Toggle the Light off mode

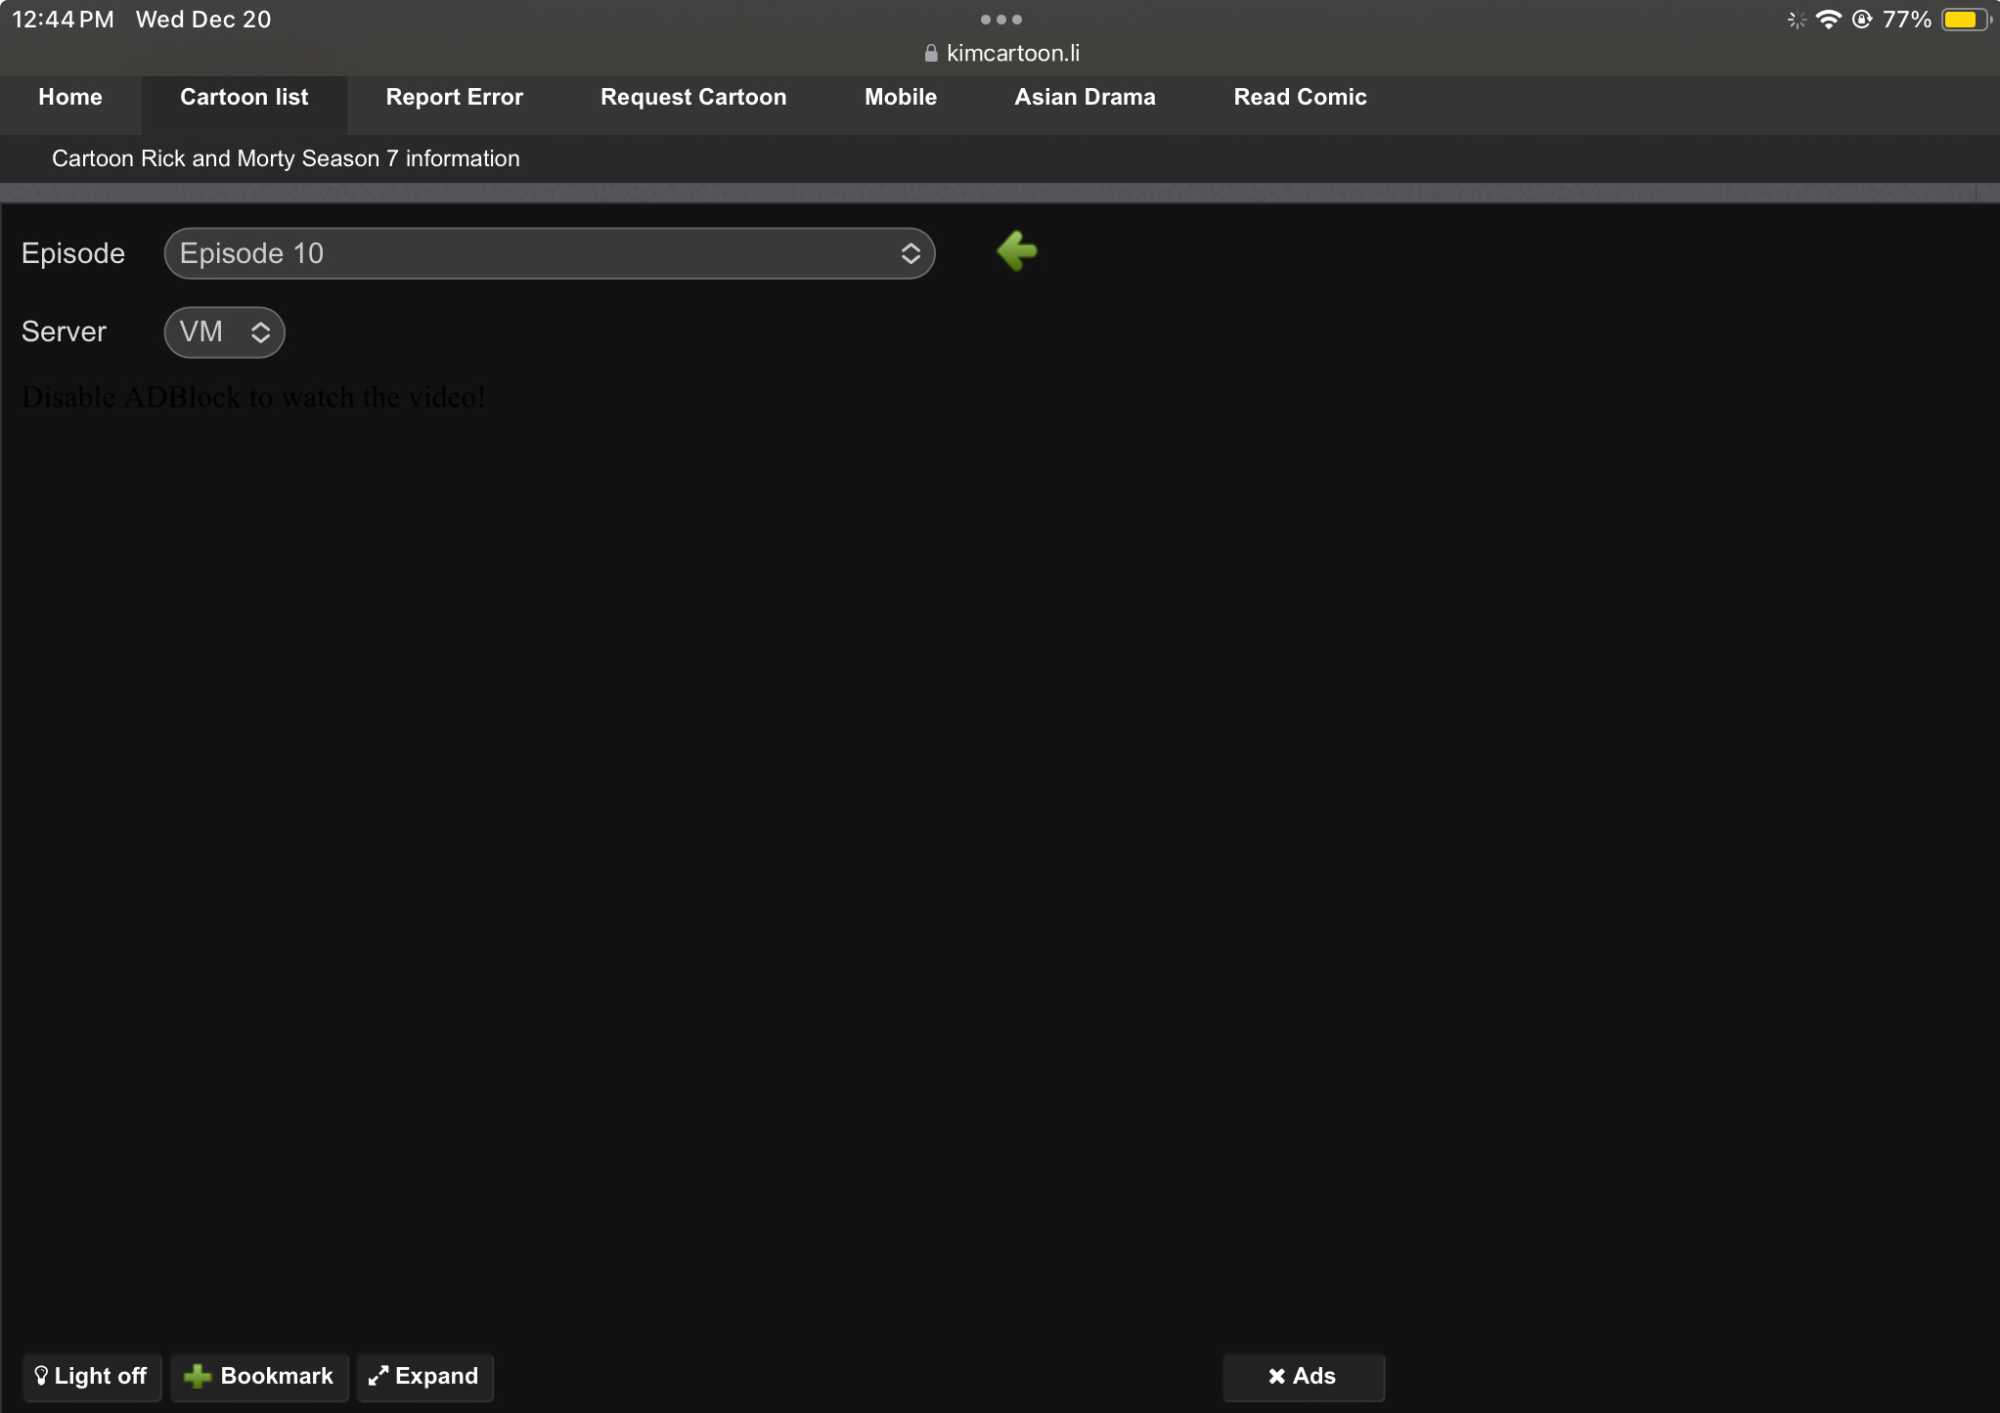(x=92, y=1377)
